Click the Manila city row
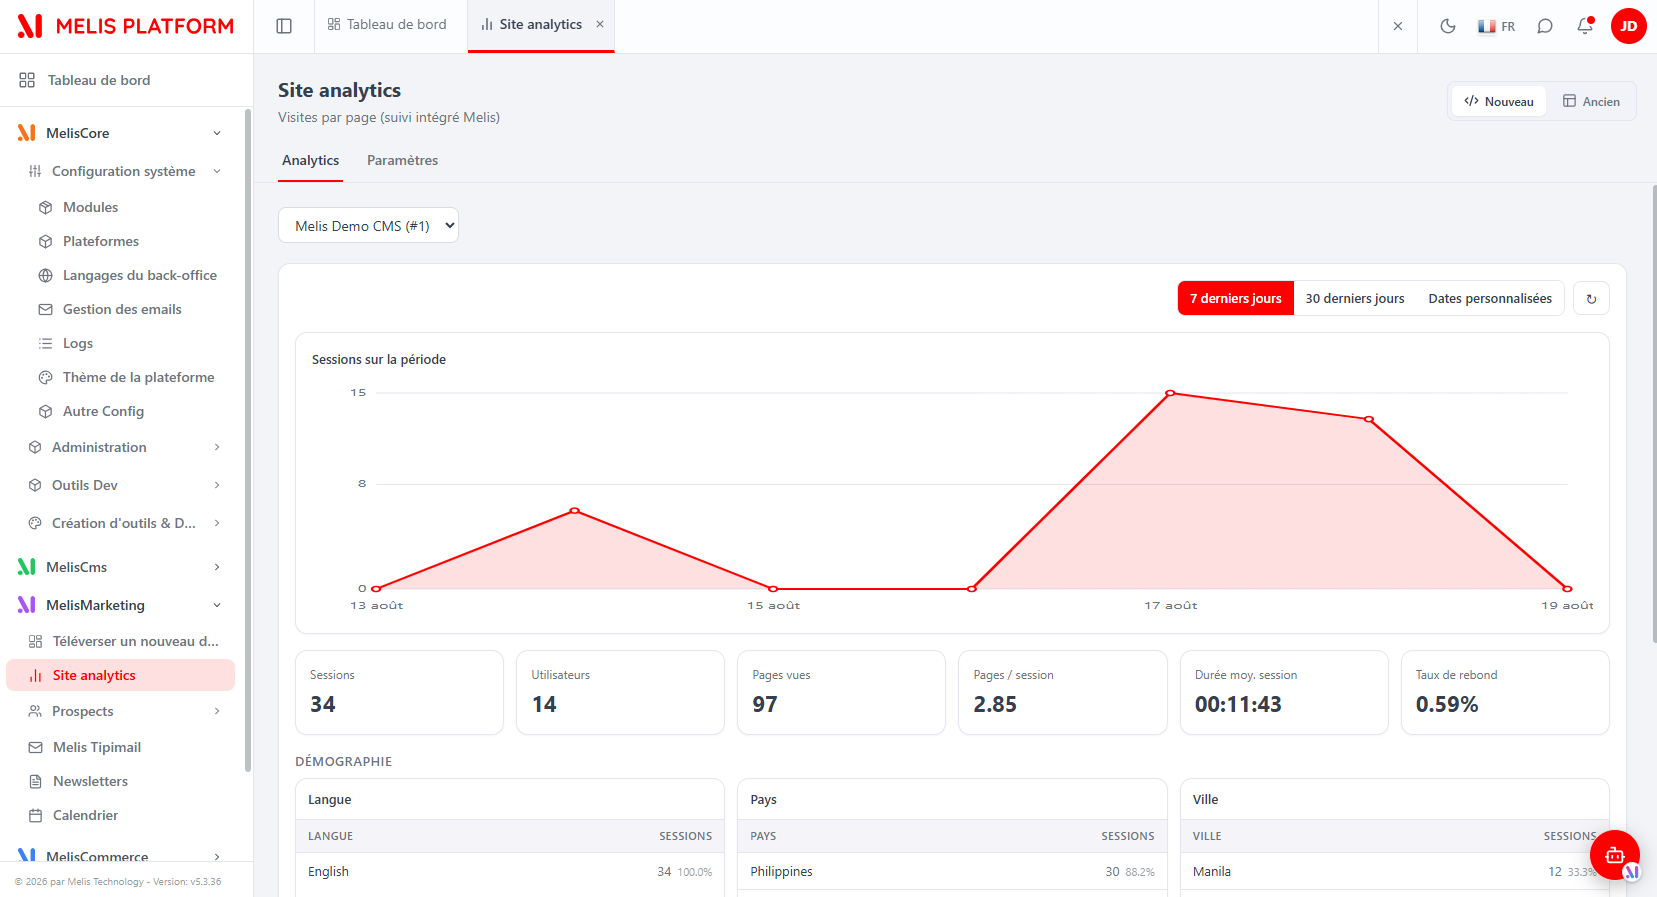 [x=1395, y=871]
